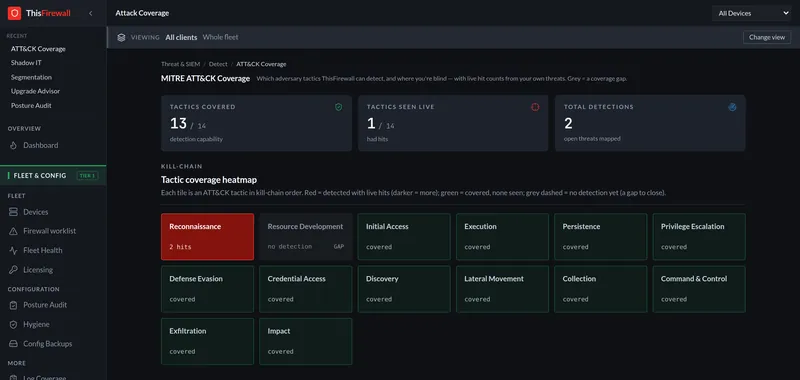The image size is (800, 380).
Task: Click the Dashboard flame icon
Action: [13, 145]
